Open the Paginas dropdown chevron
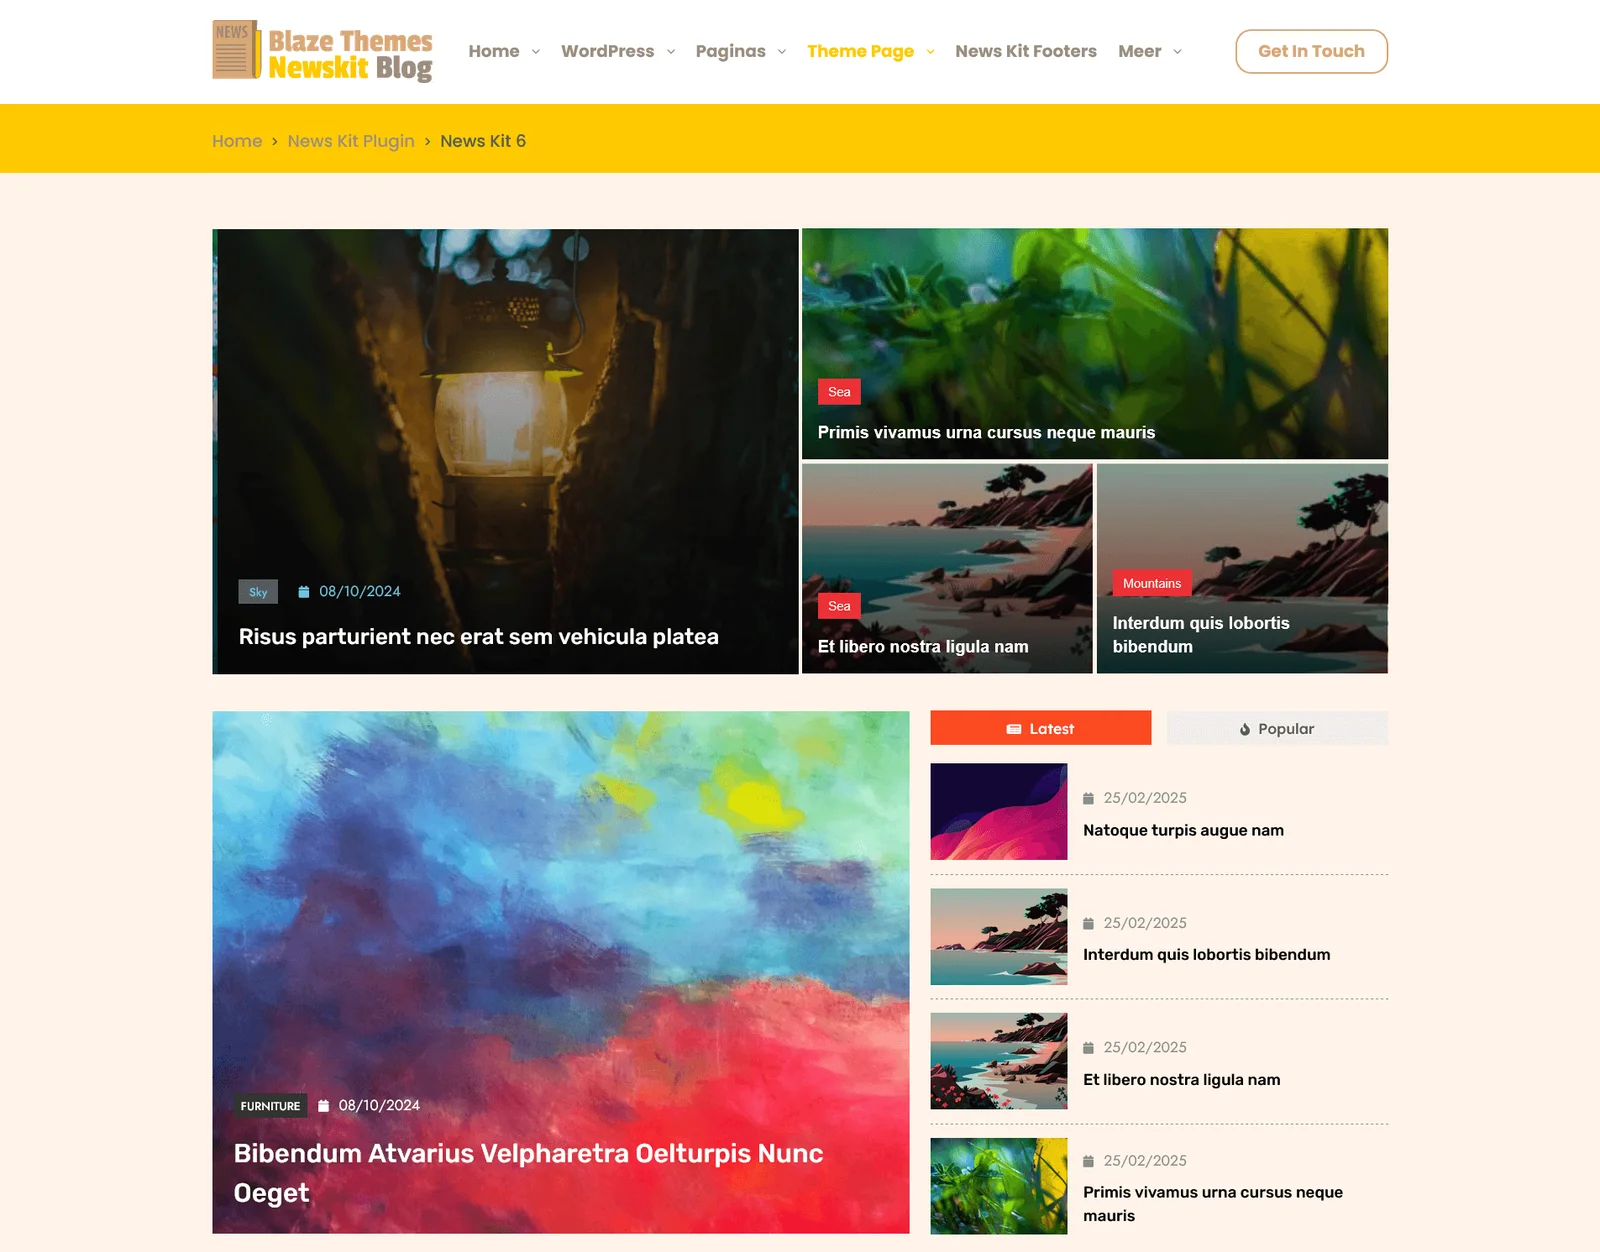This screenshot has height=1252, width=1600. click(782, 52)
